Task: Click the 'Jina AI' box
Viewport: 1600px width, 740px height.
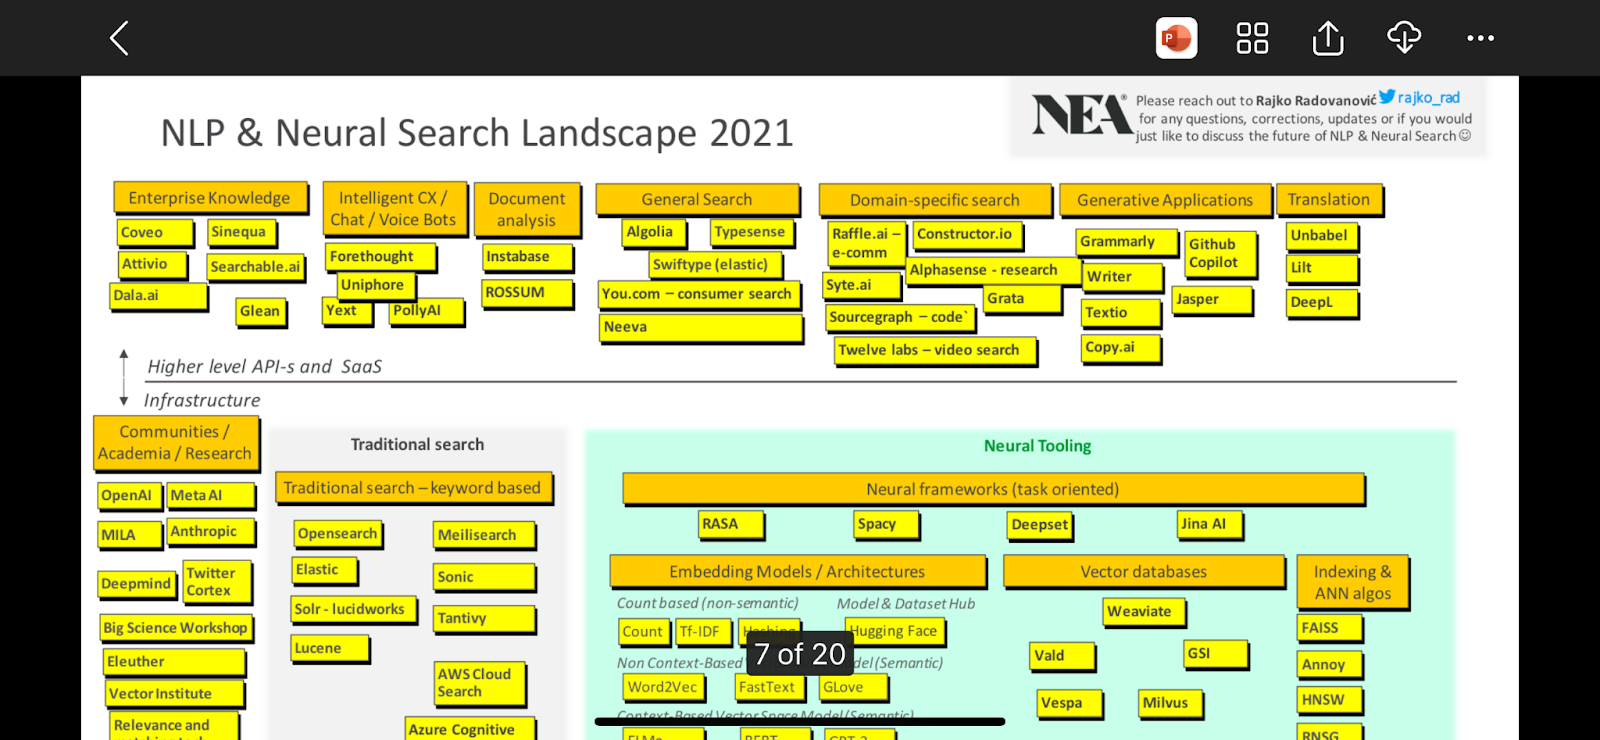Action: 1210,524
